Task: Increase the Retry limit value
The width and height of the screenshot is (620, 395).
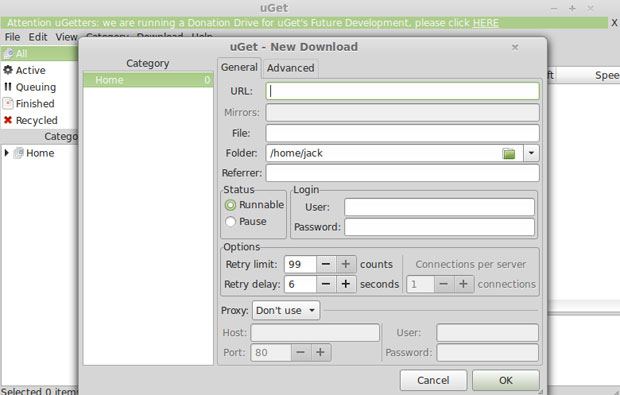Action: [x=346, y=264]
